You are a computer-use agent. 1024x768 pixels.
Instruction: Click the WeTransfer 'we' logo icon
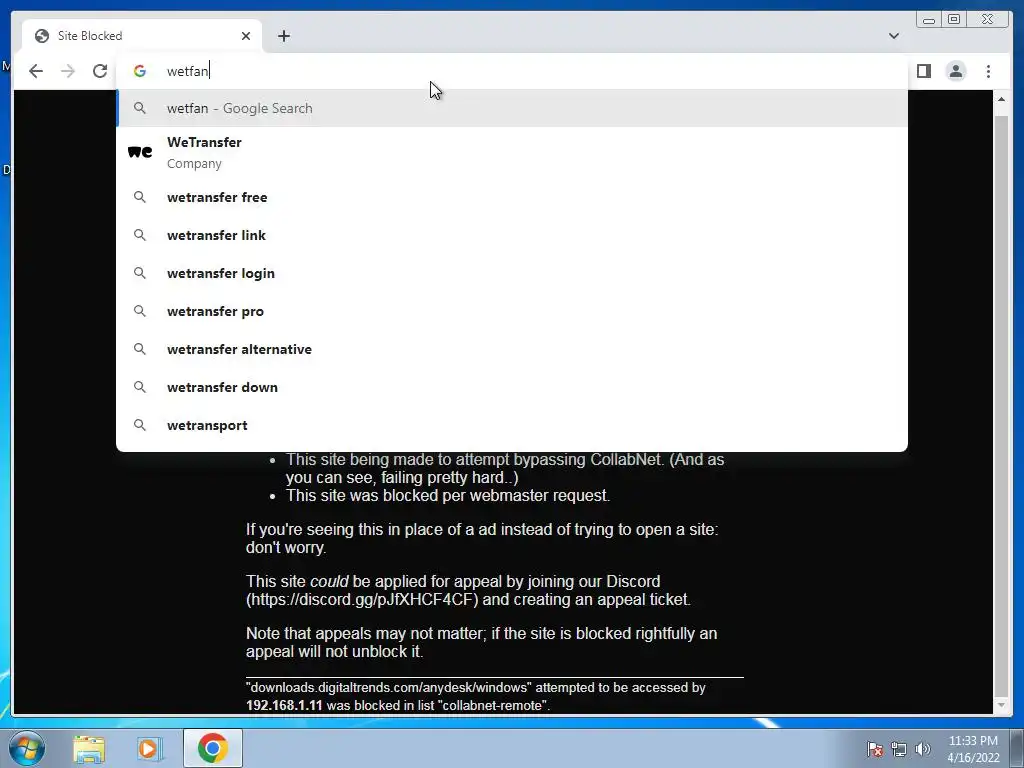[140, 152]
